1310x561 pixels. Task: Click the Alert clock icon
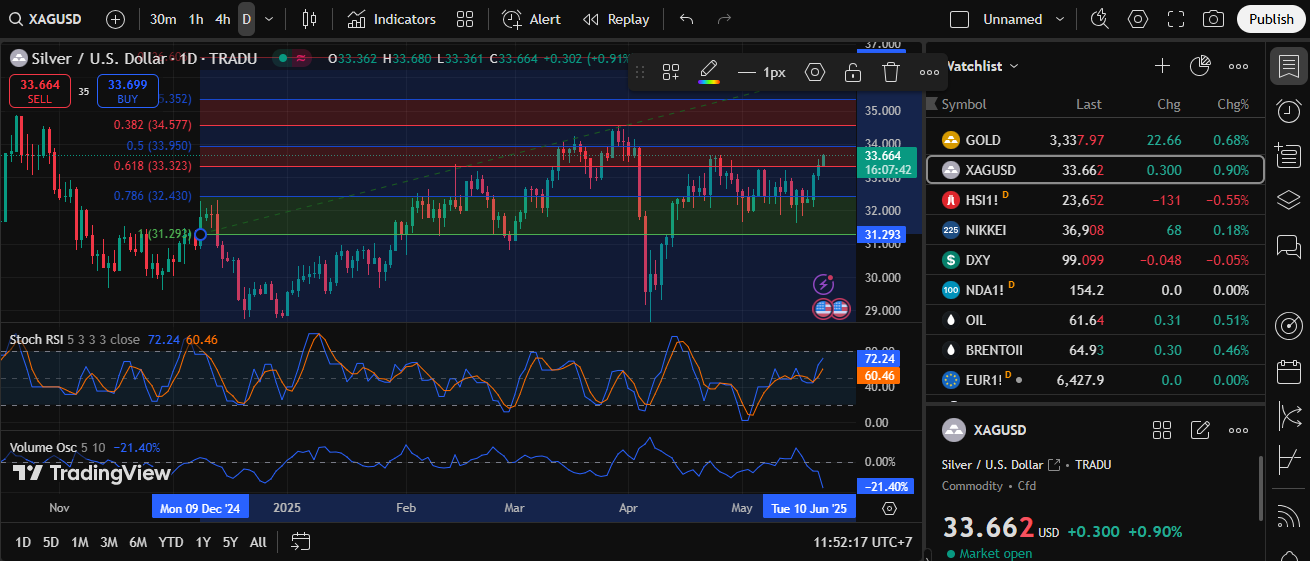pos(512,19)
